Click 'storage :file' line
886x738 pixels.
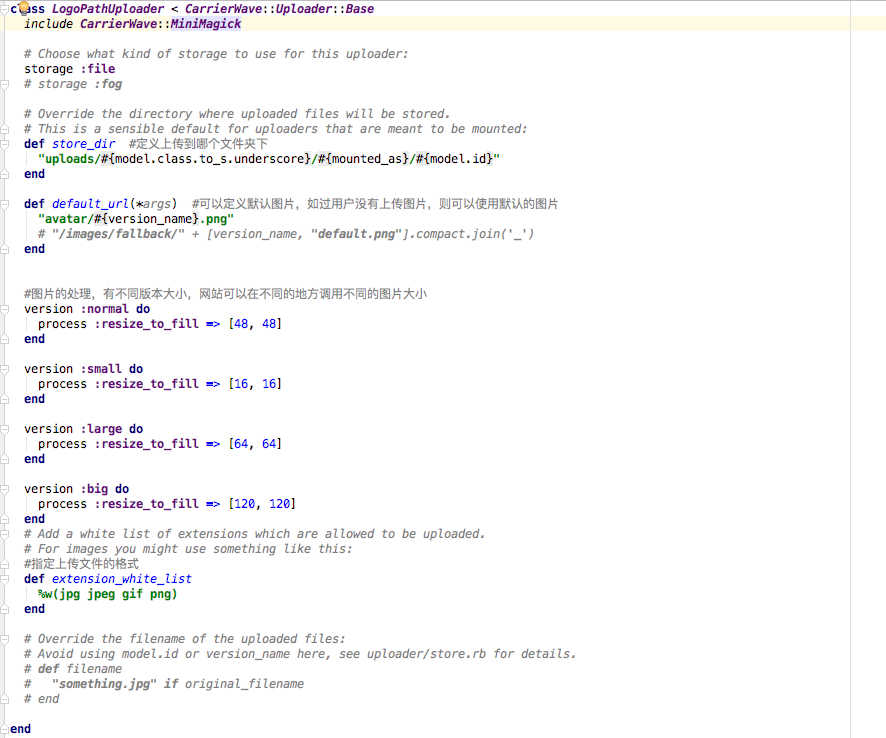click(x=70, y=69)
